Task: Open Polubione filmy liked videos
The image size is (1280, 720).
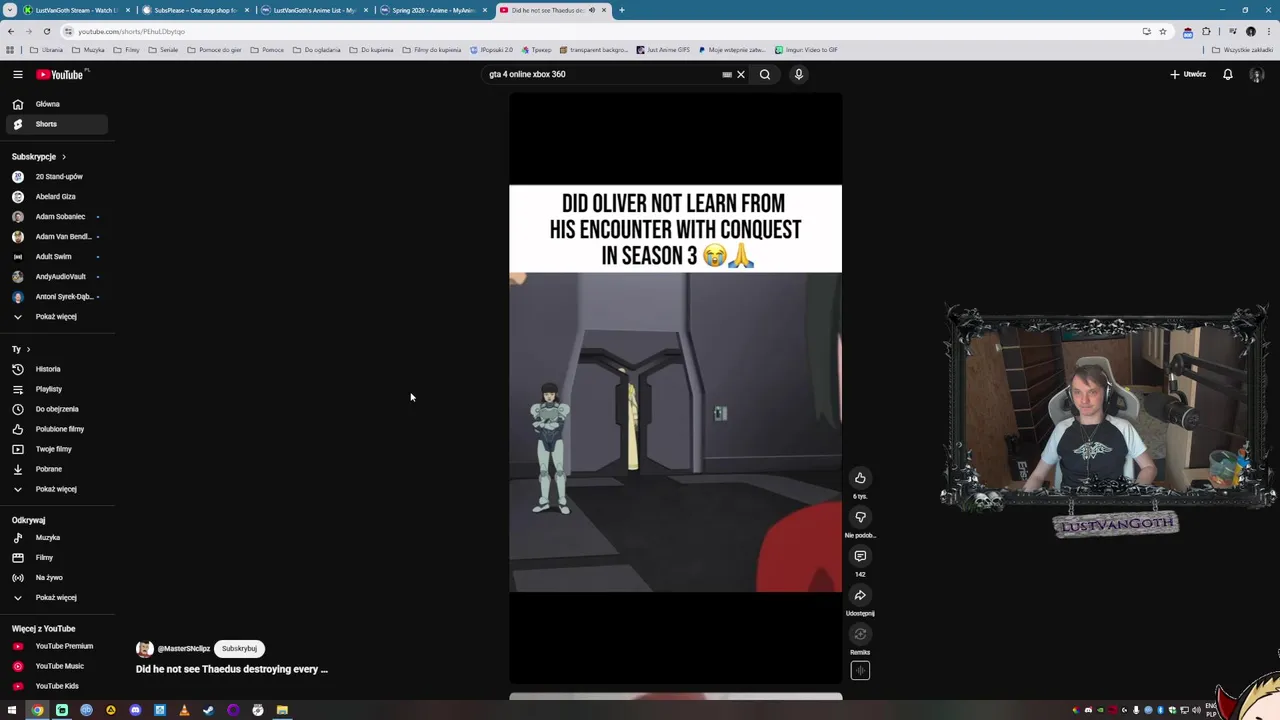Action: (x=56, y=429)
